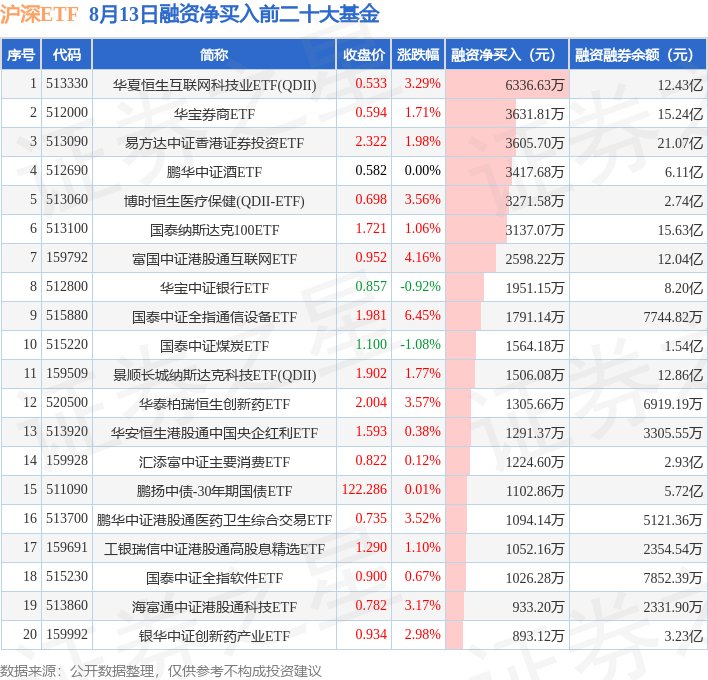Click balance value 21.07亿

point(680,143)
